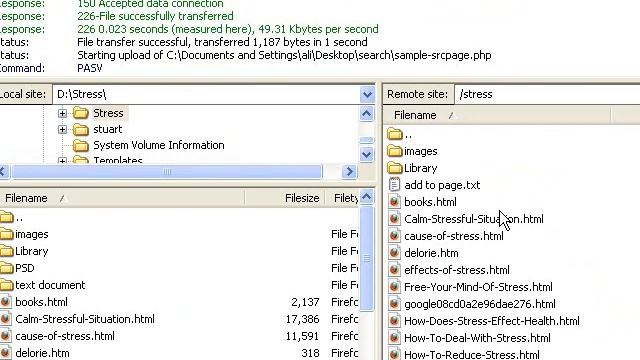Select the local Library folder icon
Image resolution: width=640 pixels, height=360 pixels.
pos(7,251)
